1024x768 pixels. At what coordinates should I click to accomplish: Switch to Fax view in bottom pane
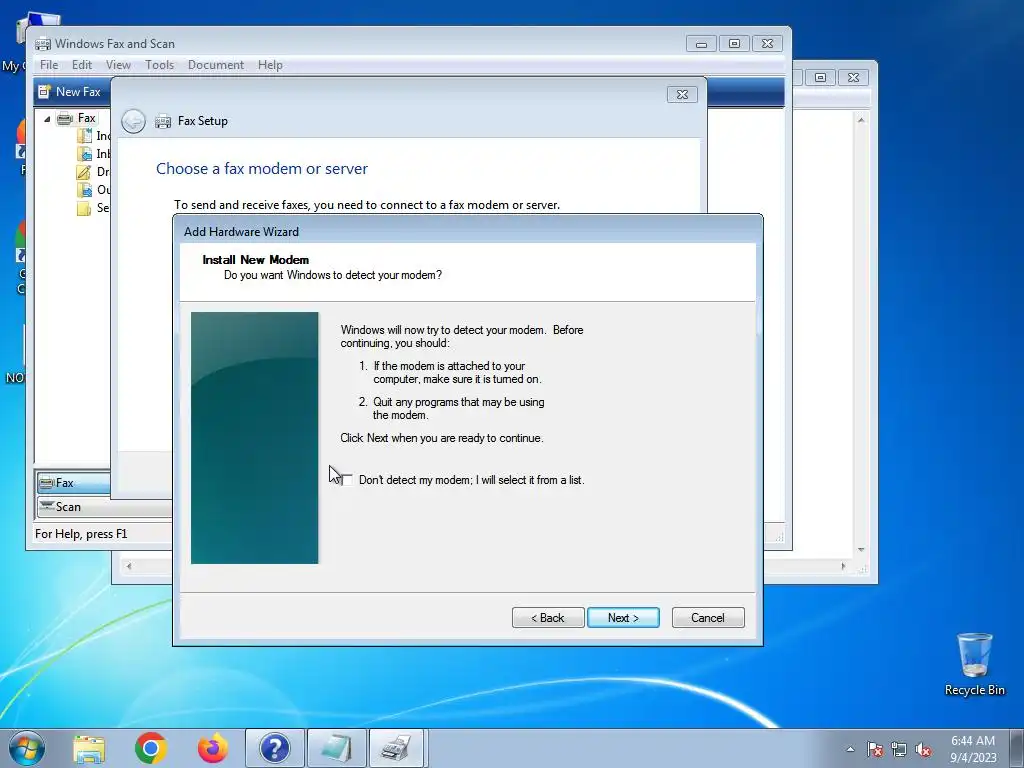(x=73, y=483)
